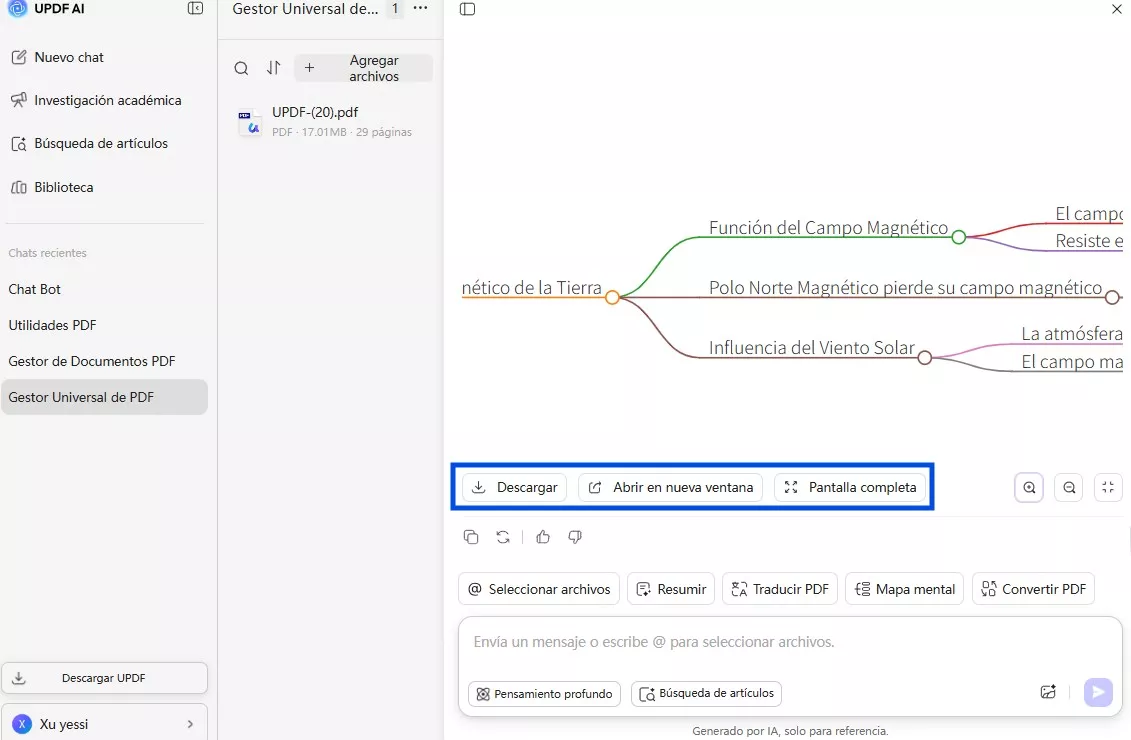The height and width of the screenshot is (740, 1131).
Task: Collapse the circle of Influencia del Viento Solar
Action: click(x=925, y=357)
